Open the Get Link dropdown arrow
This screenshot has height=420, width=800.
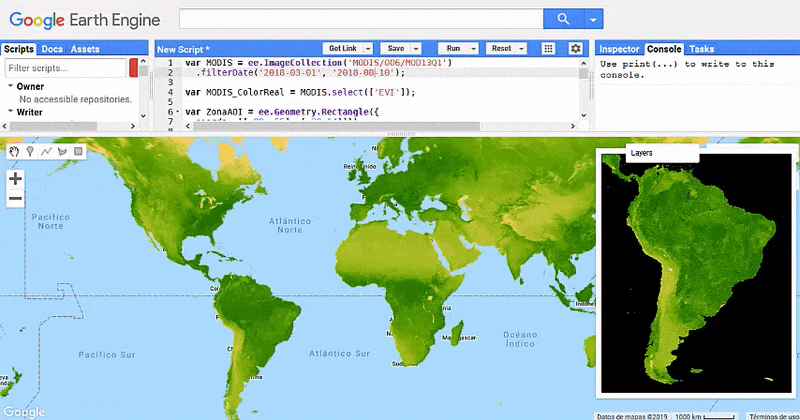click(368, 48)
